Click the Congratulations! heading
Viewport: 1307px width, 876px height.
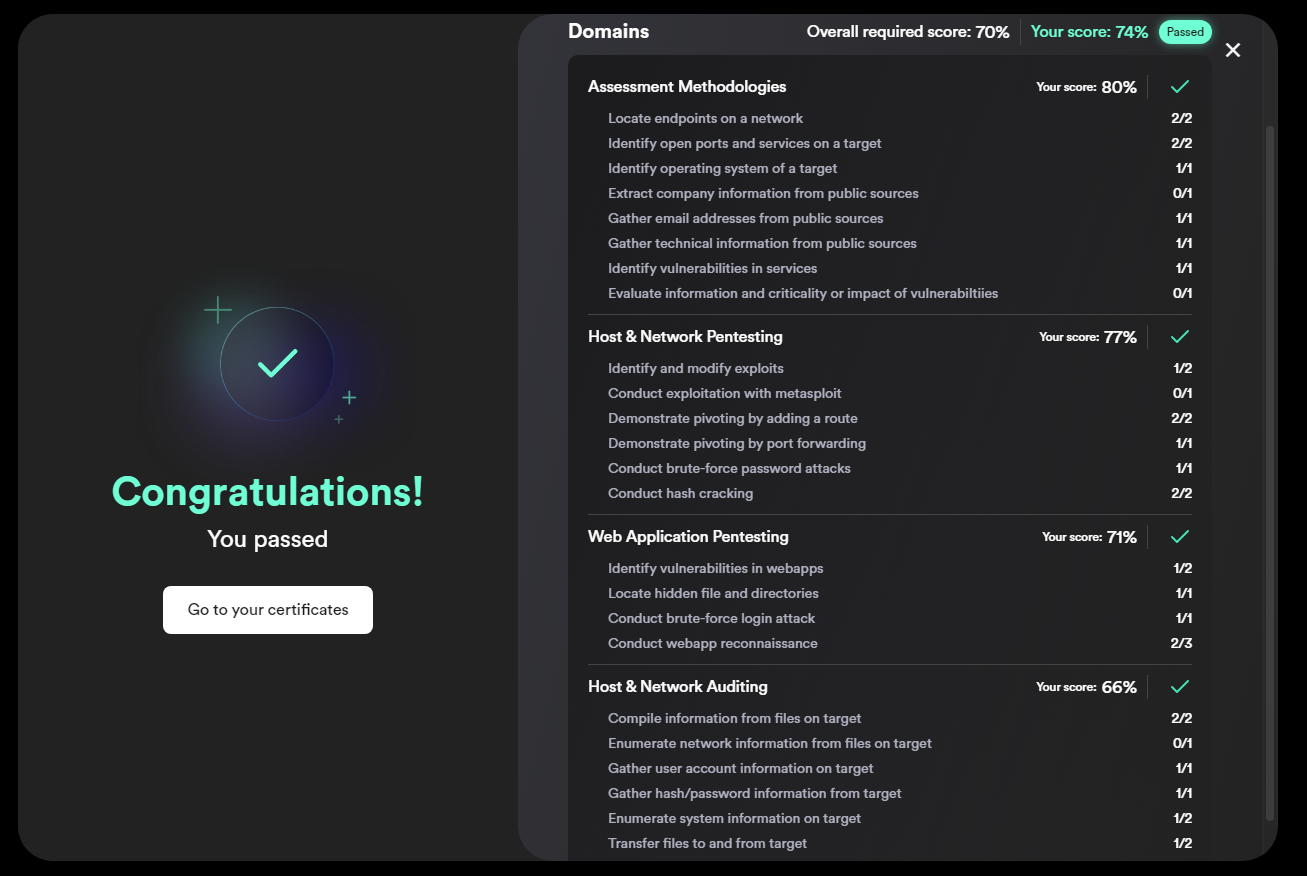(268, 491)
